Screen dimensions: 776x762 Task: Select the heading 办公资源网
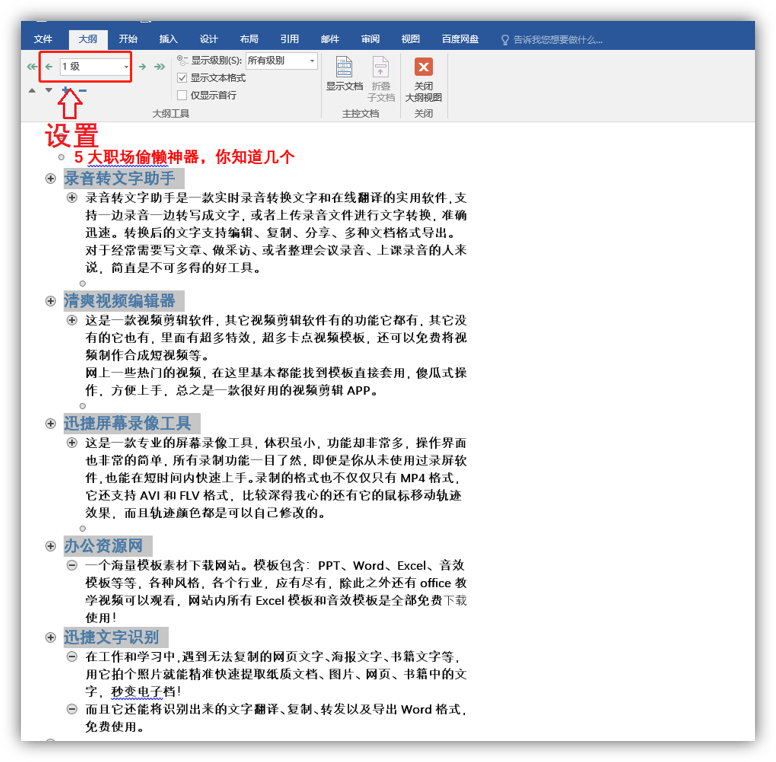pyautogui.click(x=103, y=546)
